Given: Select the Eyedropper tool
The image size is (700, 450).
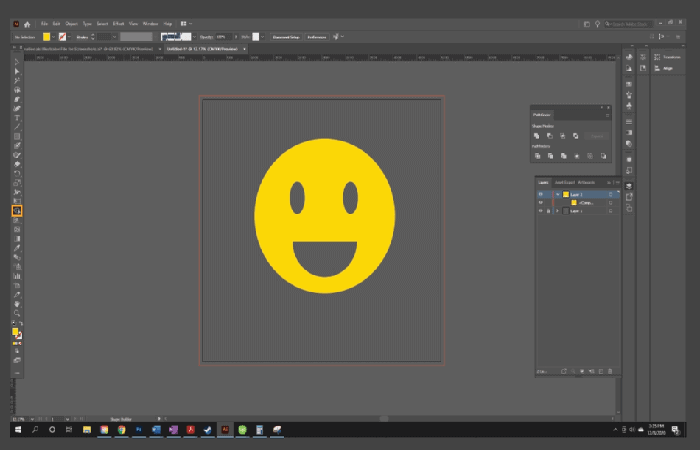Looking at the screenshot, I should click(17, 248).
